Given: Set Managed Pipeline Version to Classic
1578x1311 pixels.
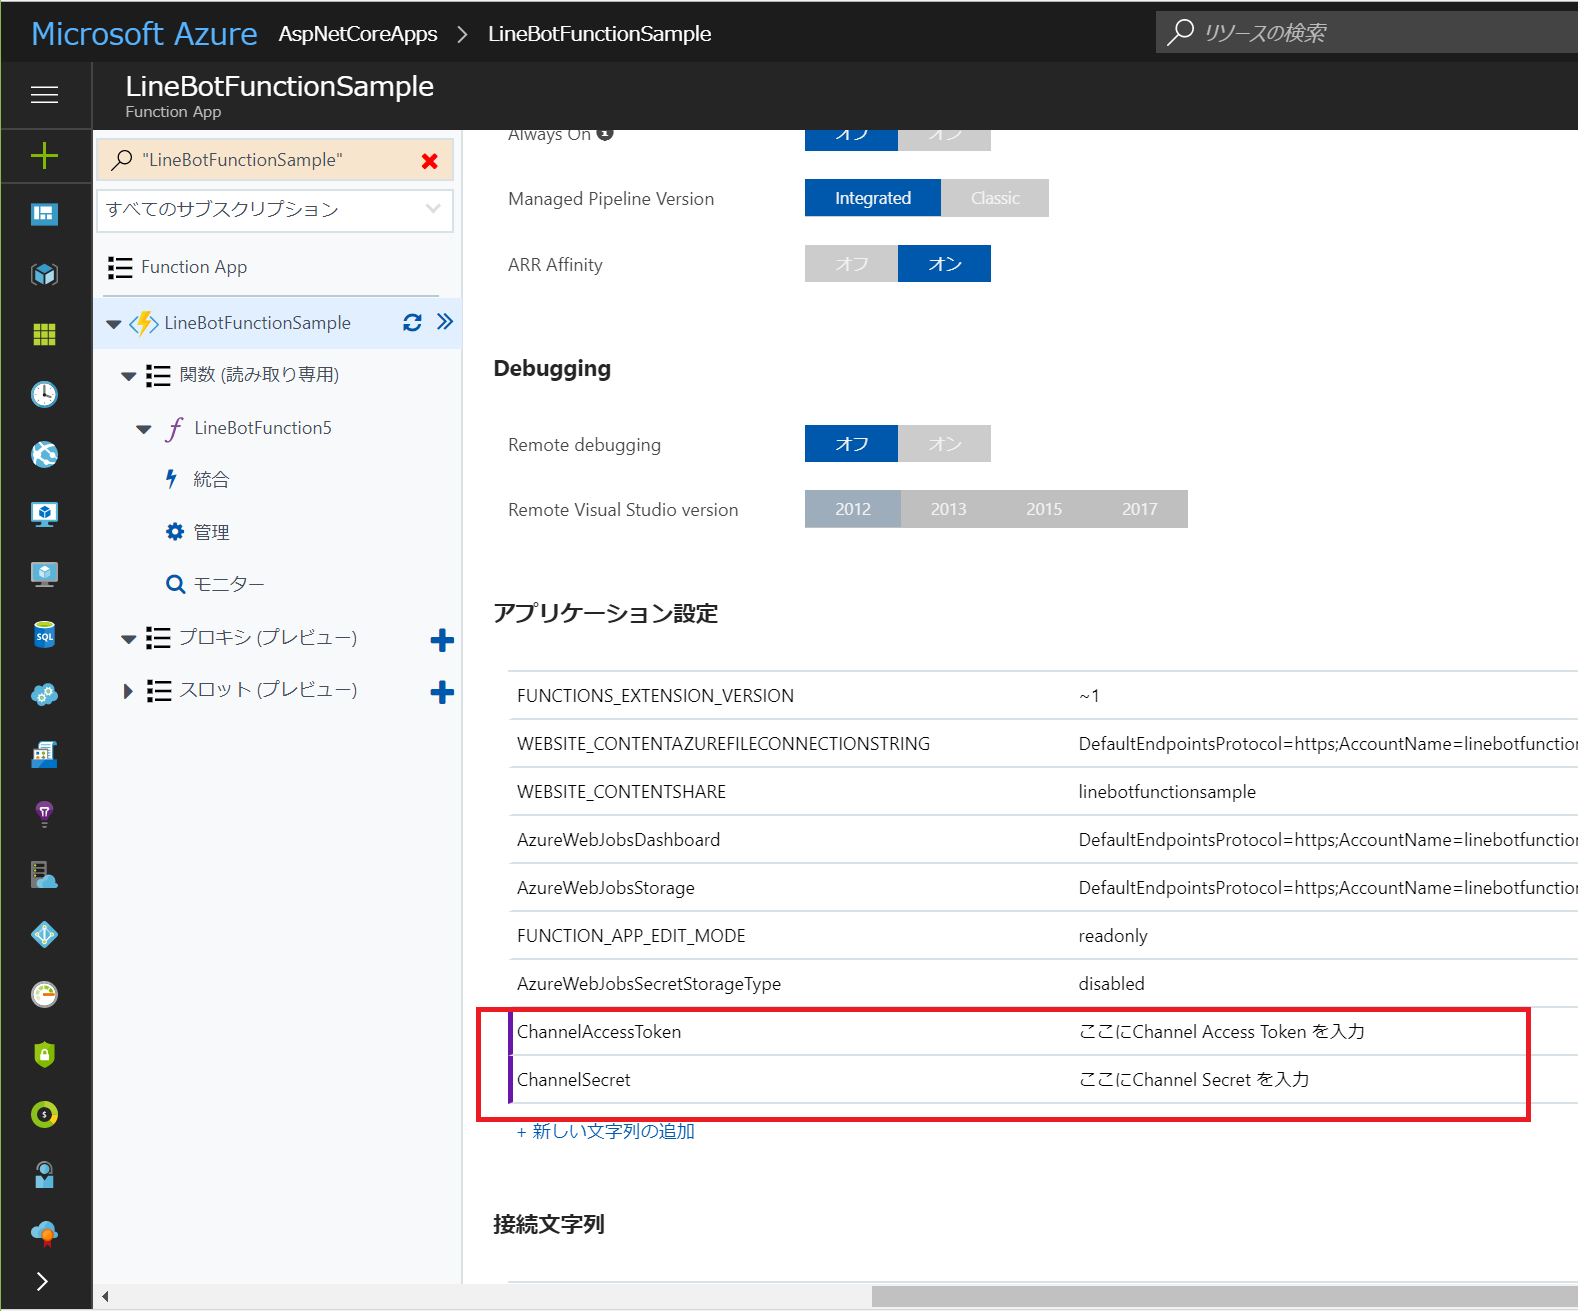Looking at the screenshot, I should pyautogui.click(x=995, y=198).
